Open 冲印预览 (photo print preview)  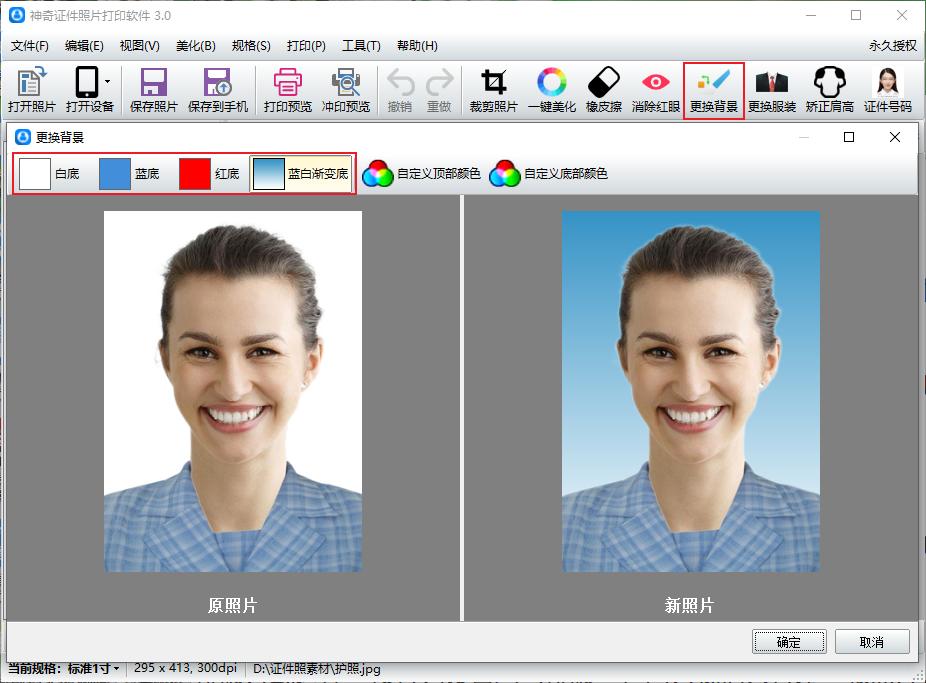click(x=345, y=90)
